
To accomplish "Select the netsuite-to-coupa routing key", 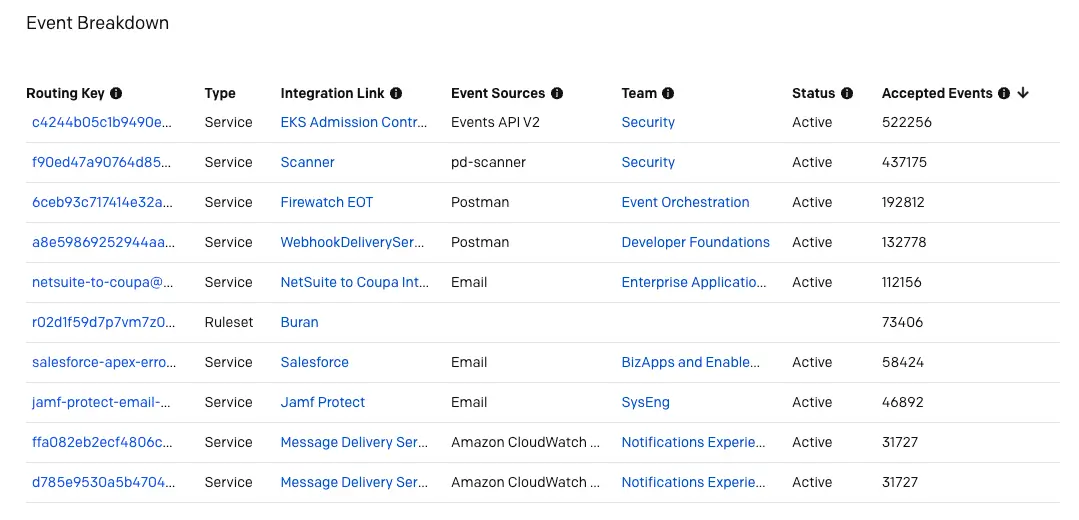I will coord(102,282).
